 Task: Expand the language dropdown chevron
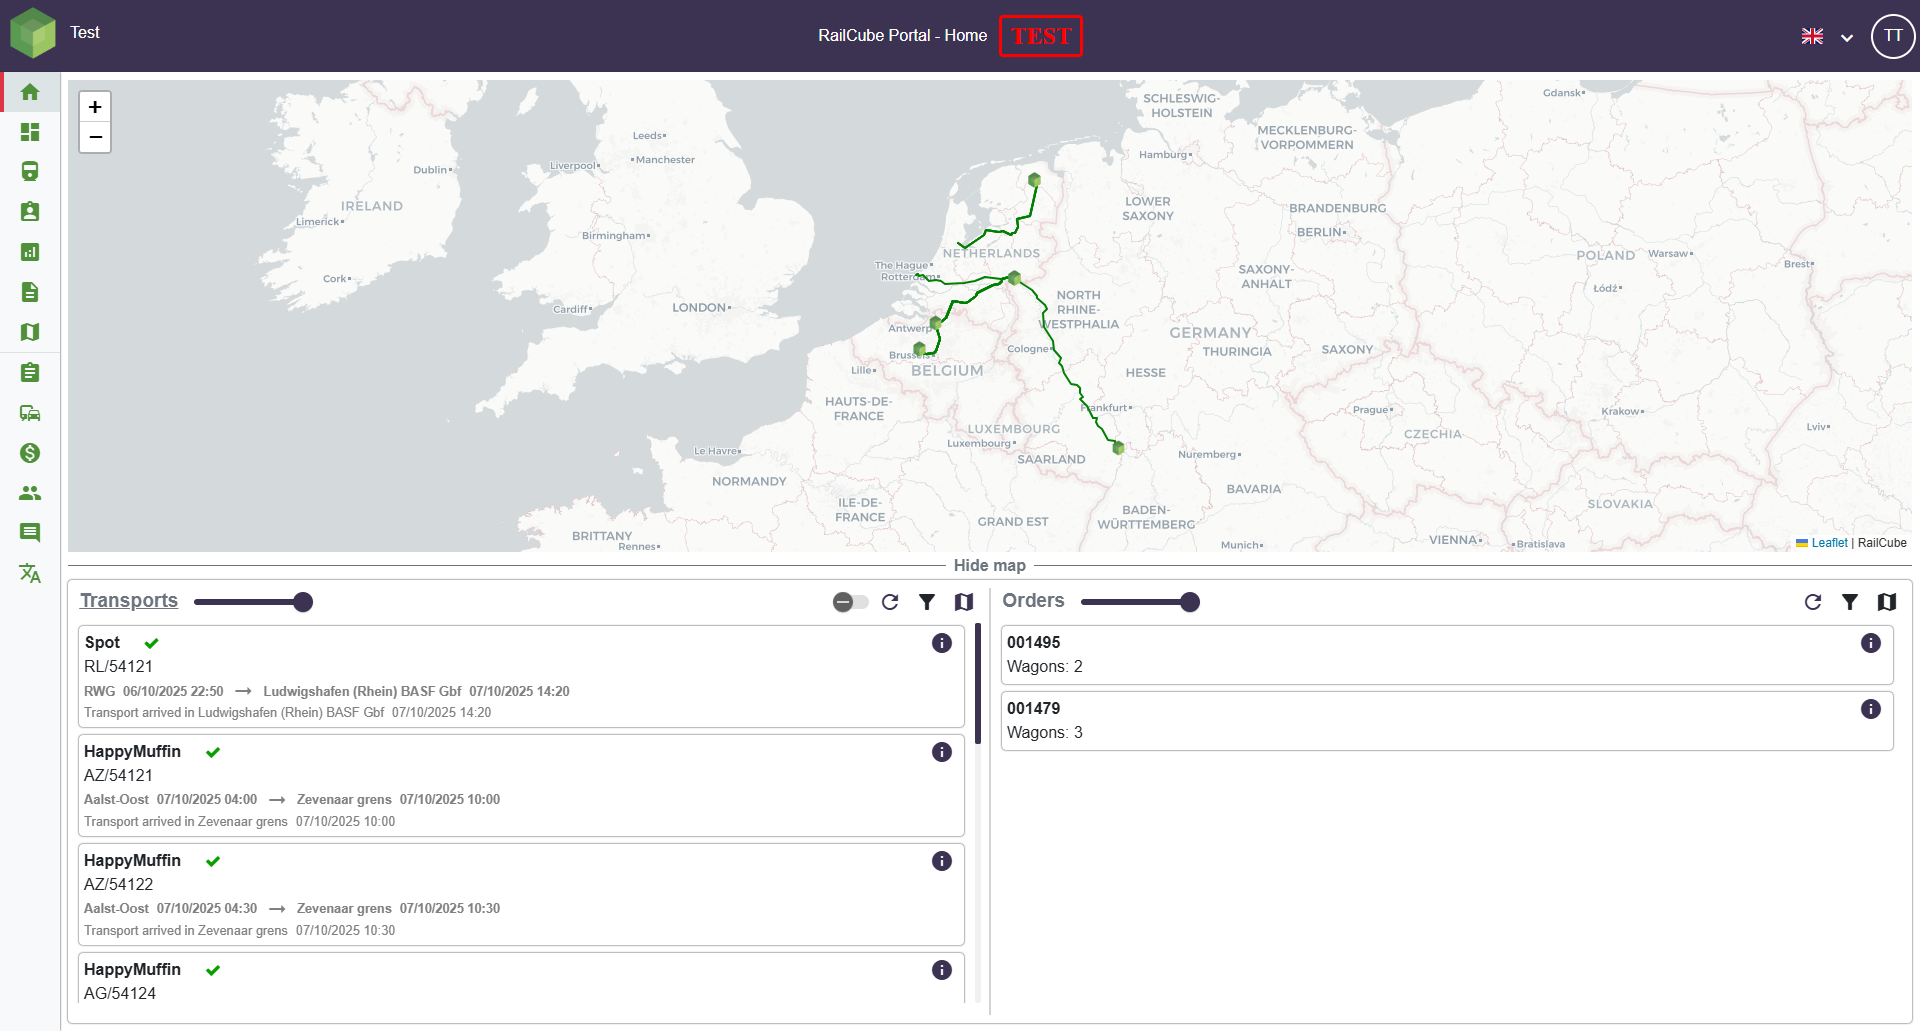click(1847, 38)
